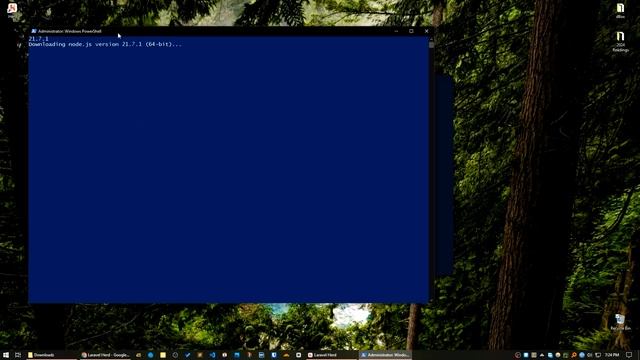Select the Administrator Windows PowerShell taskbar button
This screenshot has width=640, height=360.
(385, 355)
